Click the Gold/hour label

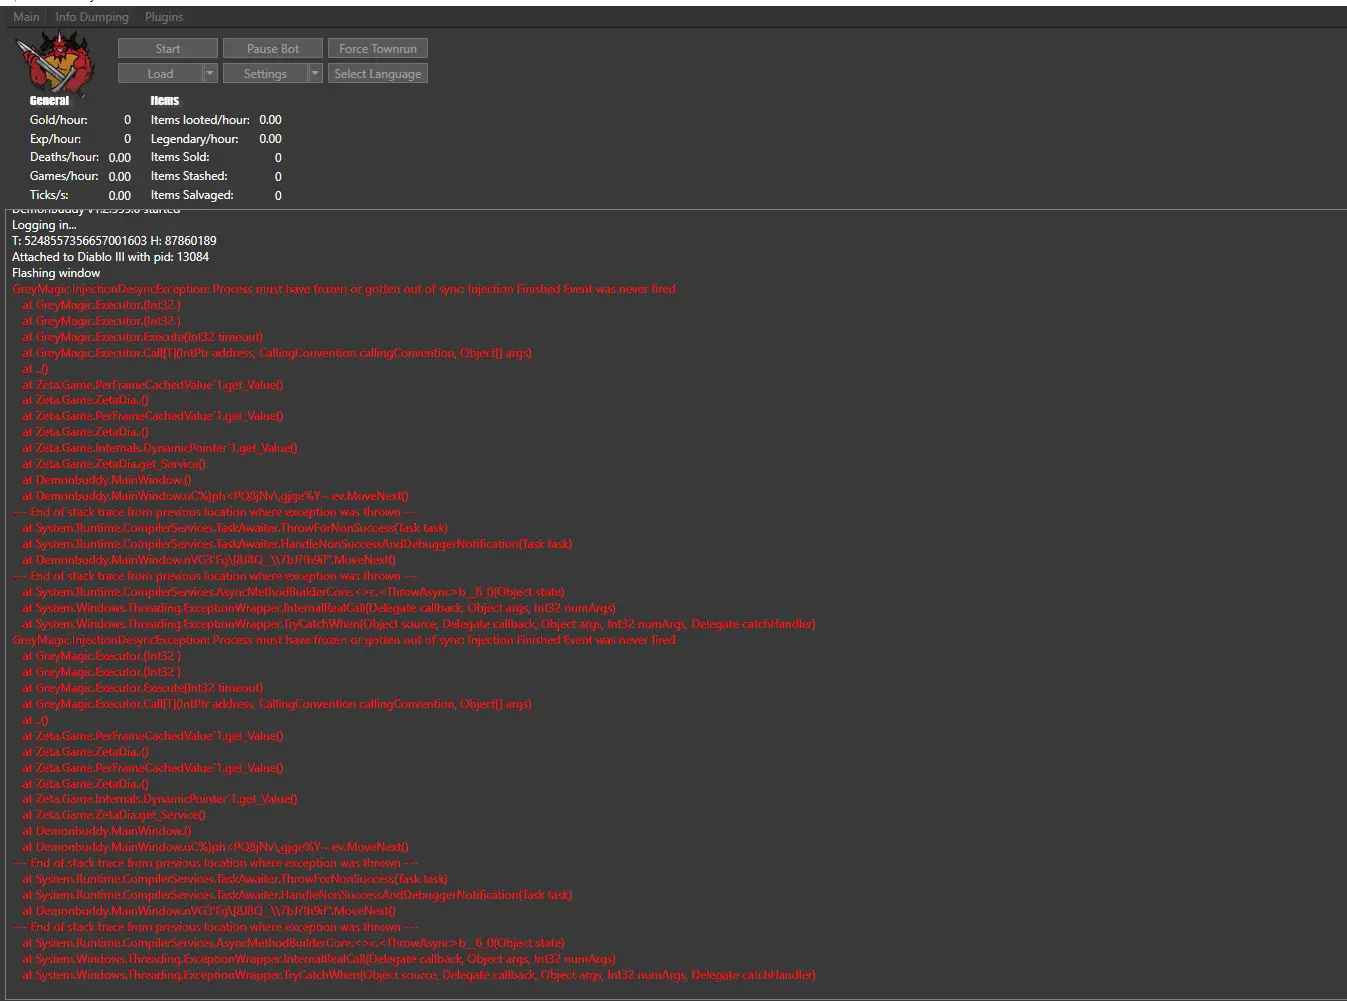tap(59, 120)
